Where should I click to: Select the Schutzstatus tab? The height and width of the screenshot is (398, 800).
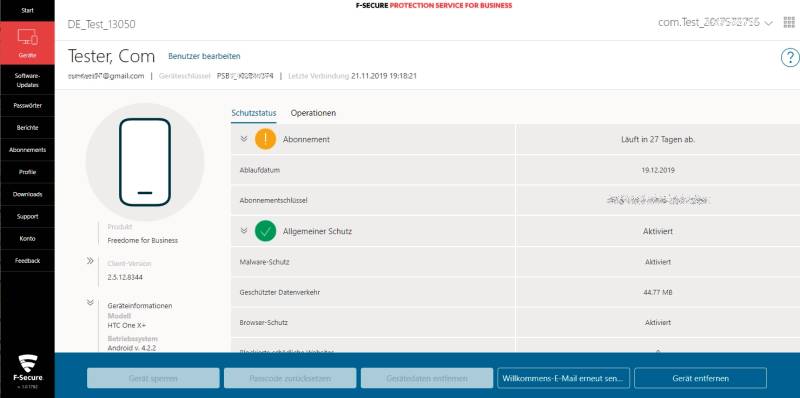point(254,113)
